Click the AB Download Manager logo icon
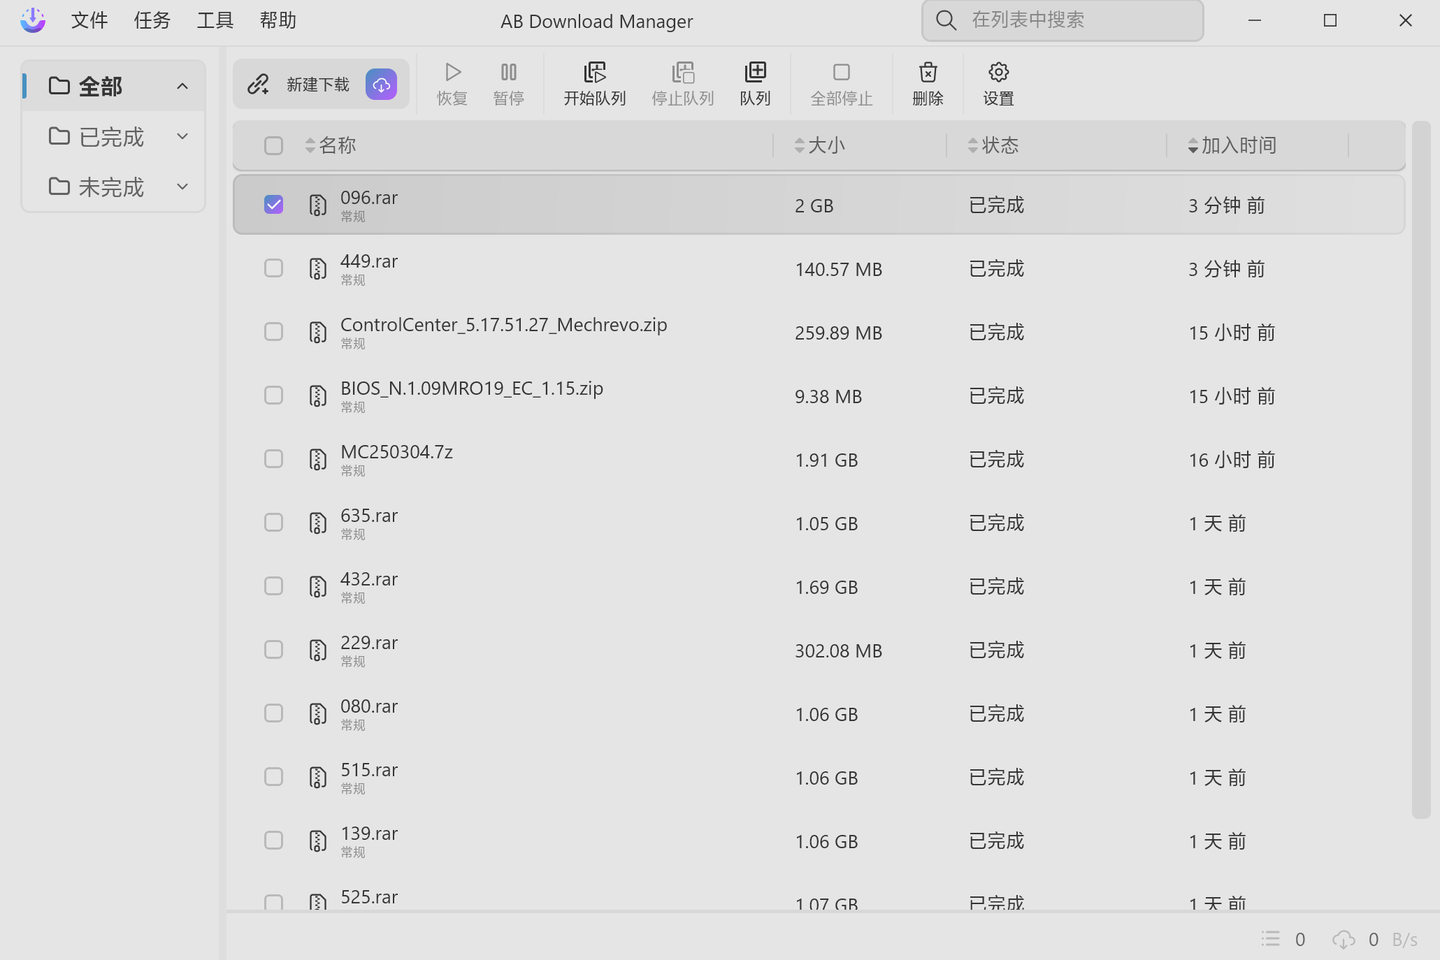Image resolution: width=1440 pixels, height=960 pixels. [33, 20]
